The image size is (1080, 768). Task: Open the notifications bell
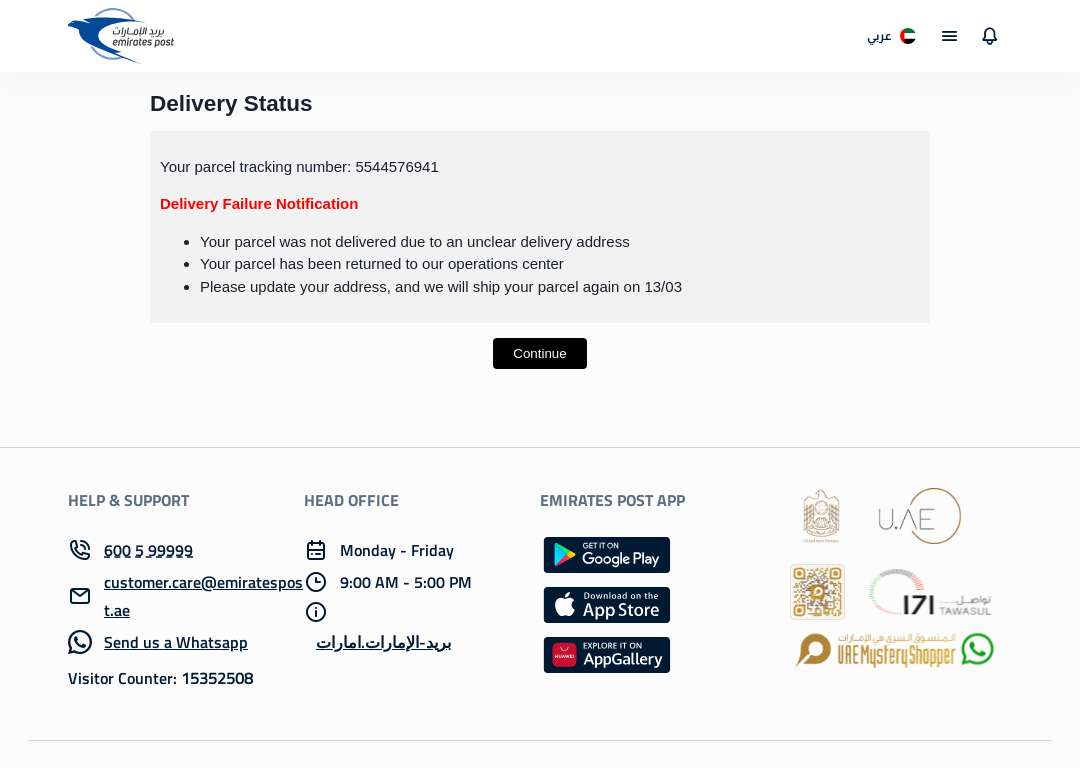(x=989, y=36)
